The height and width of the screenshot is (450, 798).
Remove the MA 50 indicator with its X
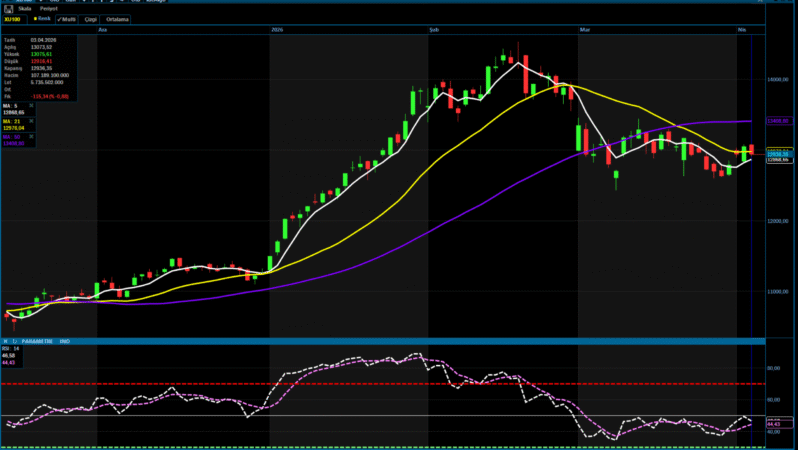[31, 137]
